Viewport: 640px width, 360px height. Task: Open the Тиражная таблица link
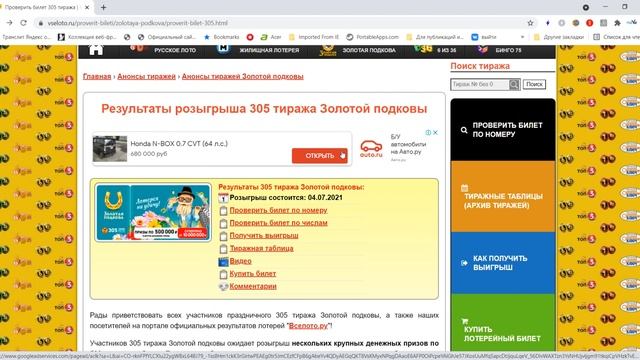[x=261, y=248]
